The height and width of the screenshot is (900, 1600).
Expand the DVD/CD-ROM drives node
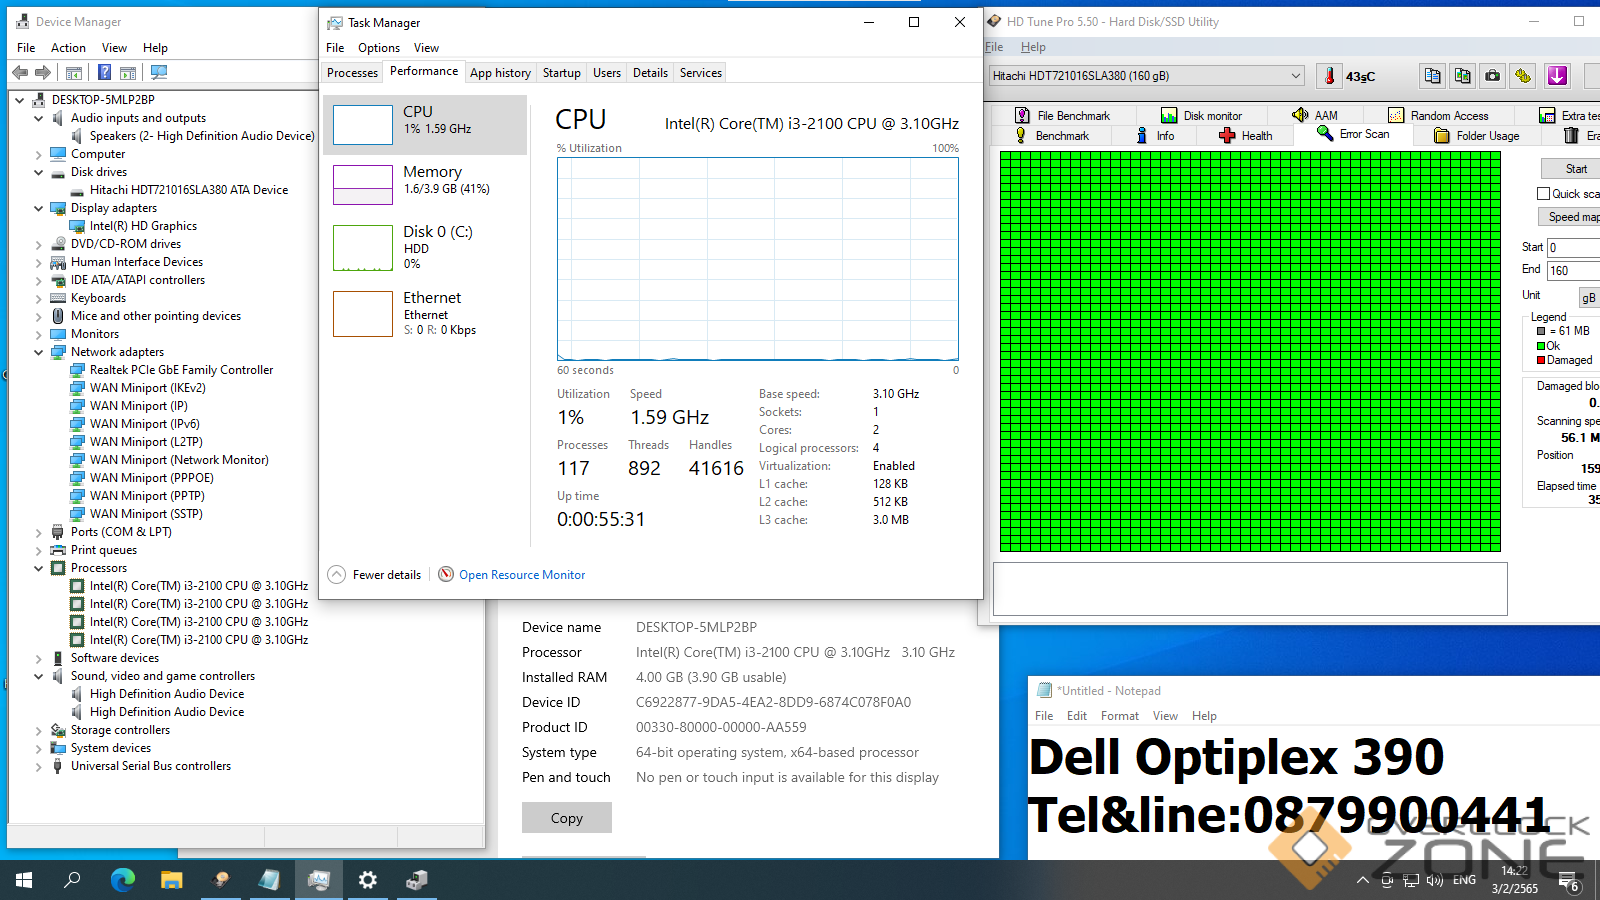click(38, 244)
